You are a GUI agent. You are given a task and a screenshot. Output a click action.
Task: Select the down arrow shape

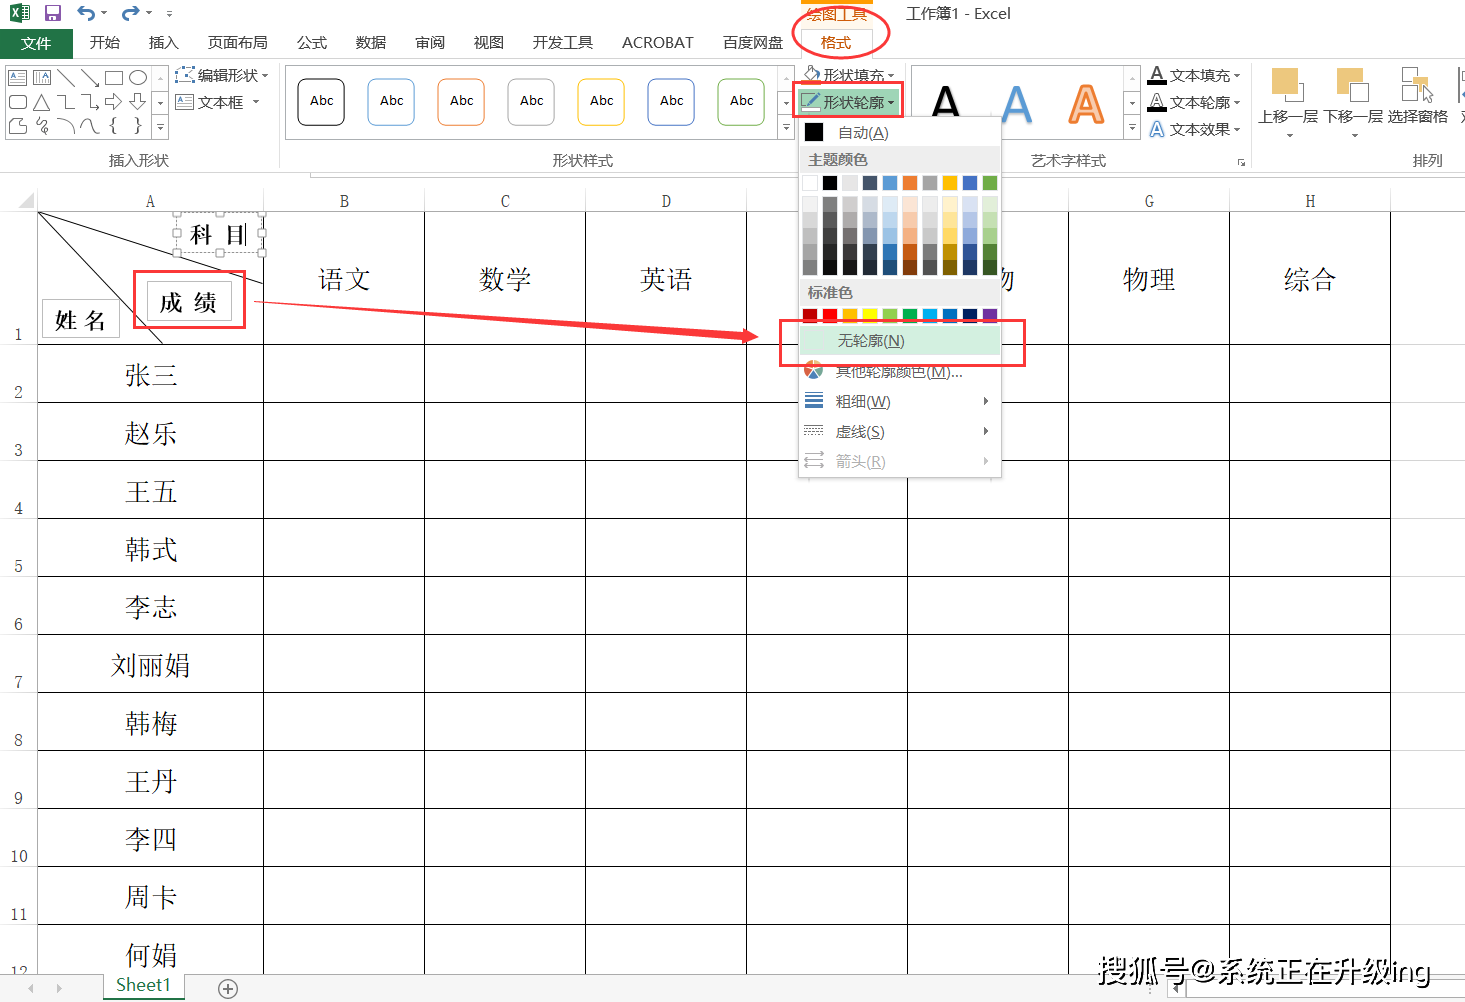(x=138, y=102)
